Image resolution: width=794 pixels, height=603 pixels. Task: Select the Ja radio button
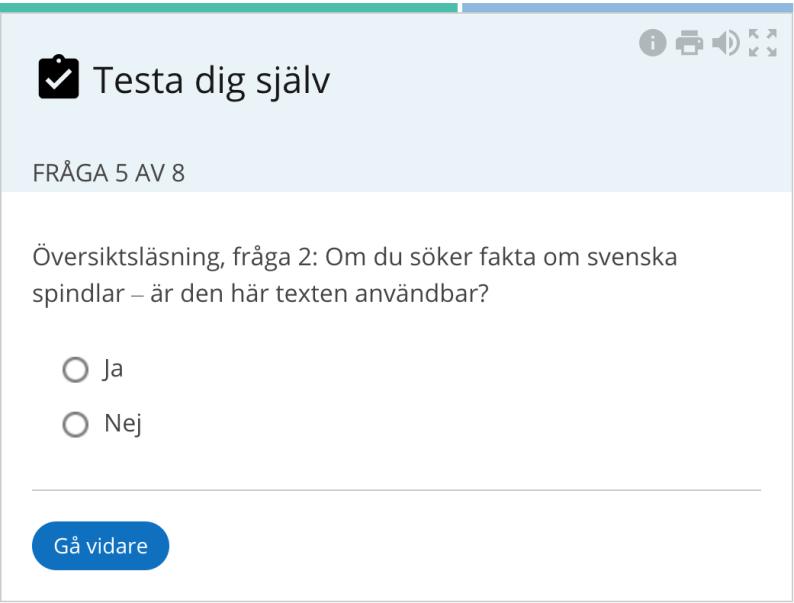(75, 370)
